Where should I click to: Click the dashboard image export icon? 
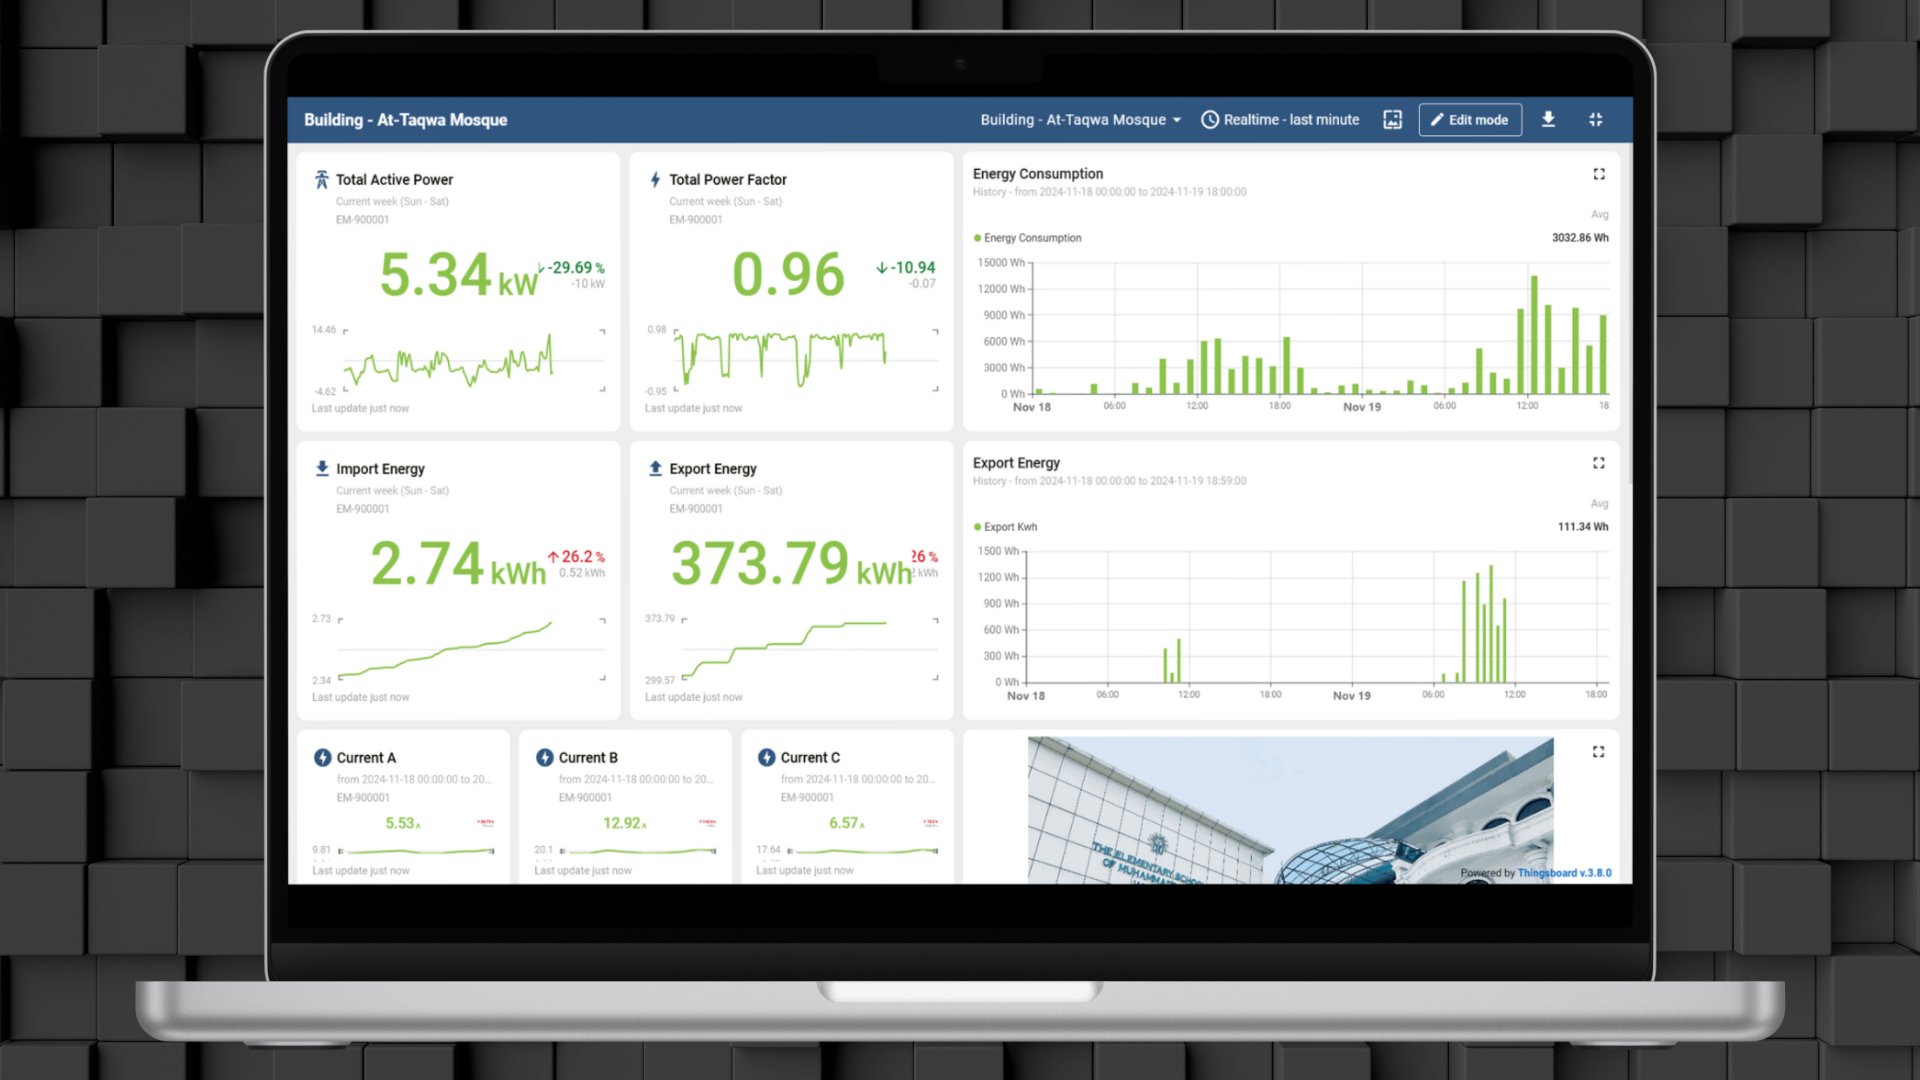click(1392, 120)
